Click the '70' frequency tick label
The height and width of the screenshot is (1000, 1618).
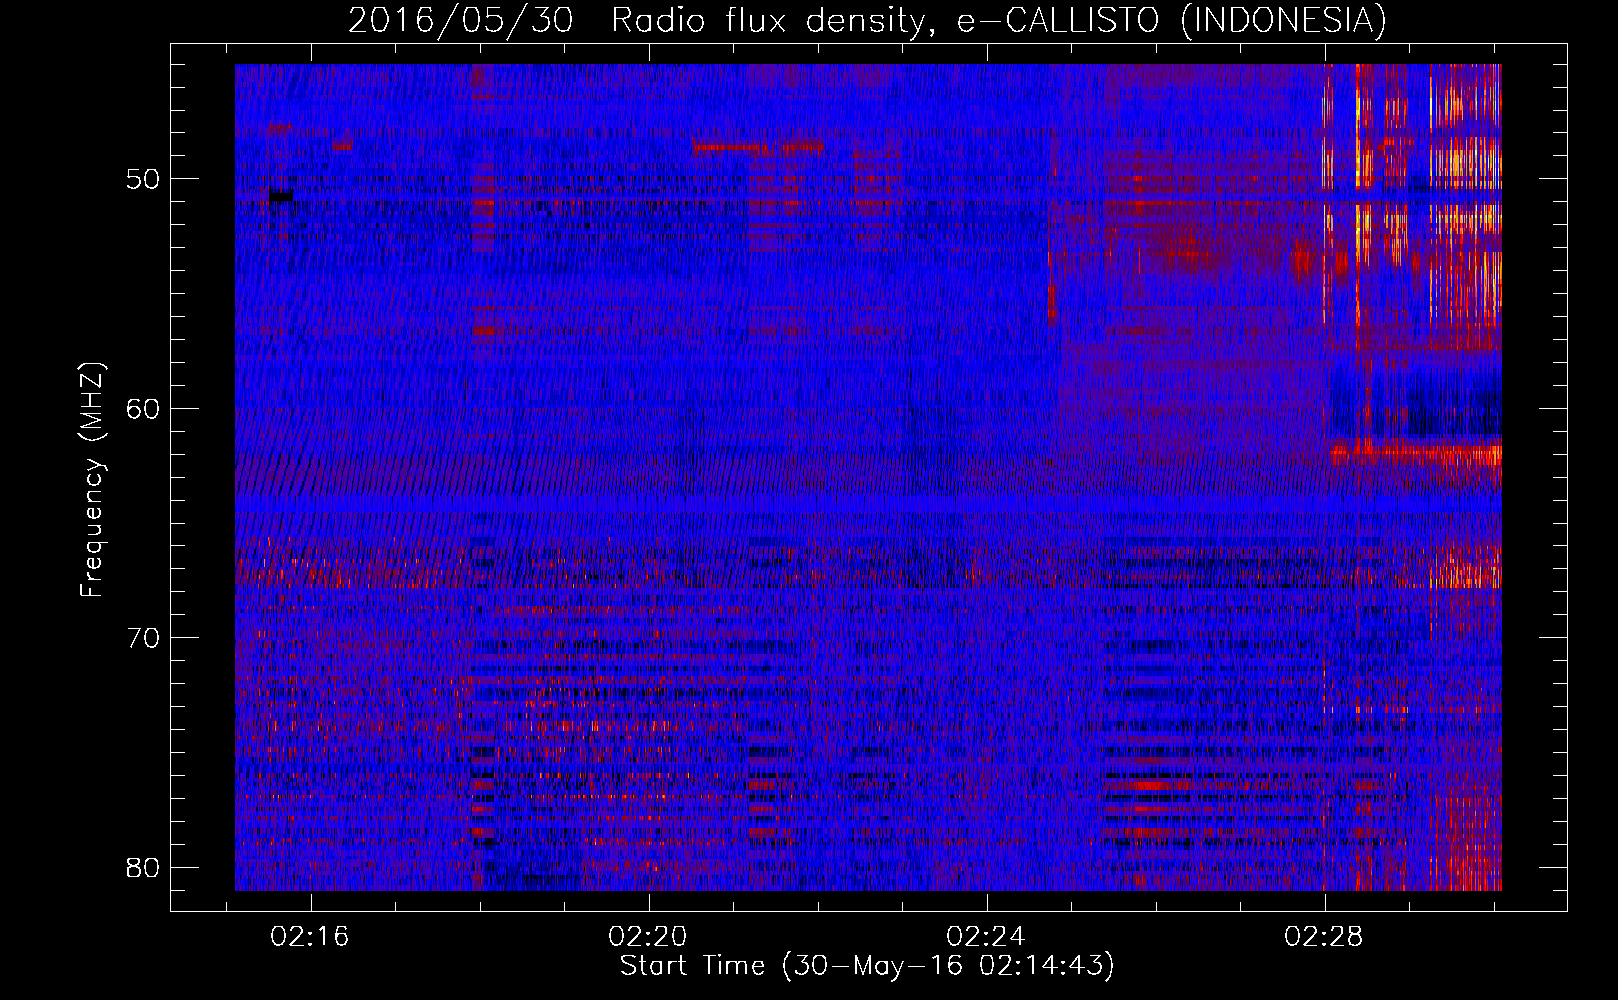click(x=143, y=637)
